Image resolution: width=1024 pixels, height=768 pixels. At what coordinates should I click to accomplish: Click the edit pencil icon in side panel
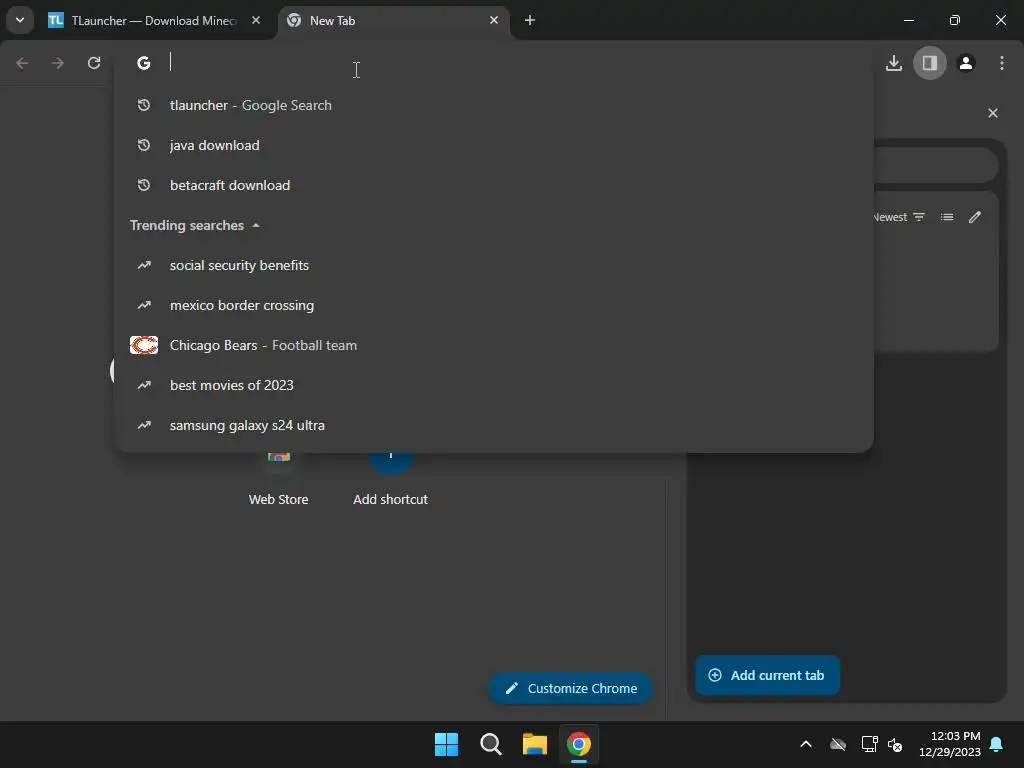[974, 217]
